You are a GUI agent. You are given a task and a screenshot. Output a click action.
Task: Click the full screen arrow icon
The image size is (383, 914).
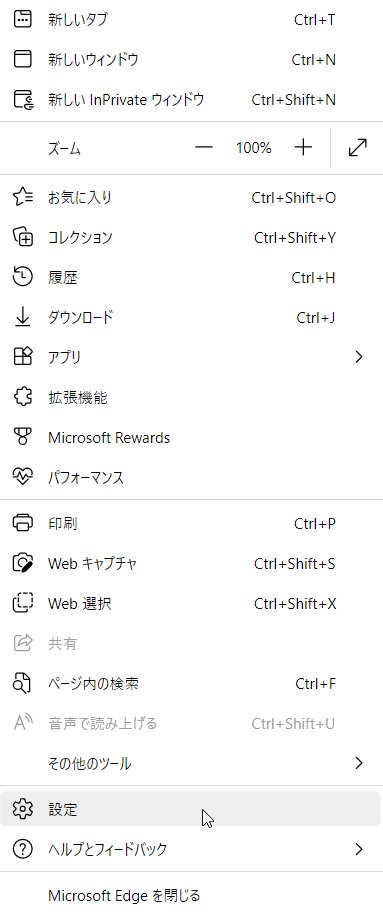click(x=357, y=148)
